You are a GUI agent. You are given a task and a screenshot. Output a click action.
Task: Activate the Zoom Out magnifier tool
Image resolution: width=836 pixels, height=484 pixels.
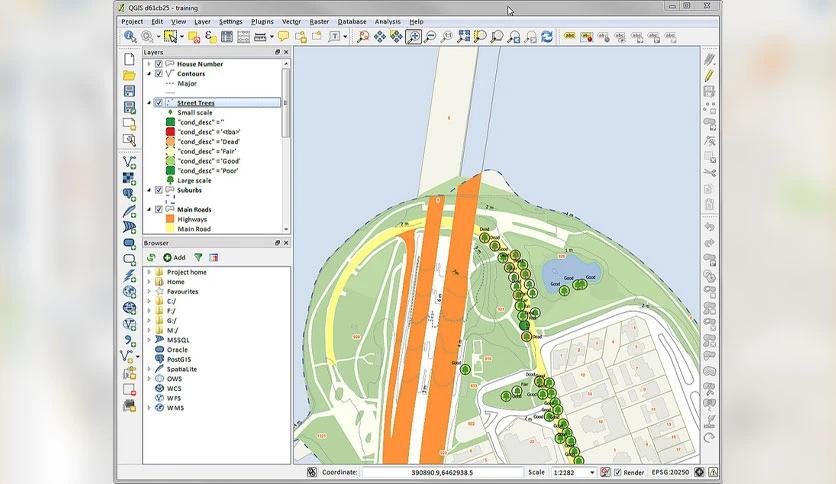pos(430,36)
